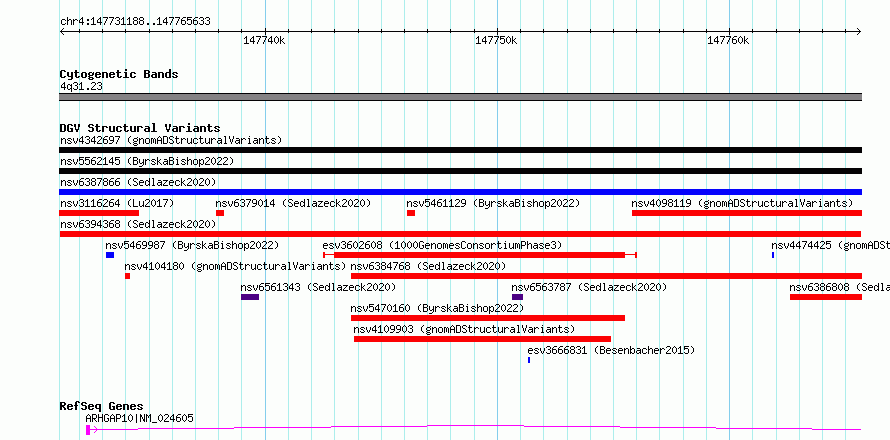This screenshot has height=440, width=890.
Task: Click the purple nsv6561343 variant block
Action: click(x=250, y=297)
